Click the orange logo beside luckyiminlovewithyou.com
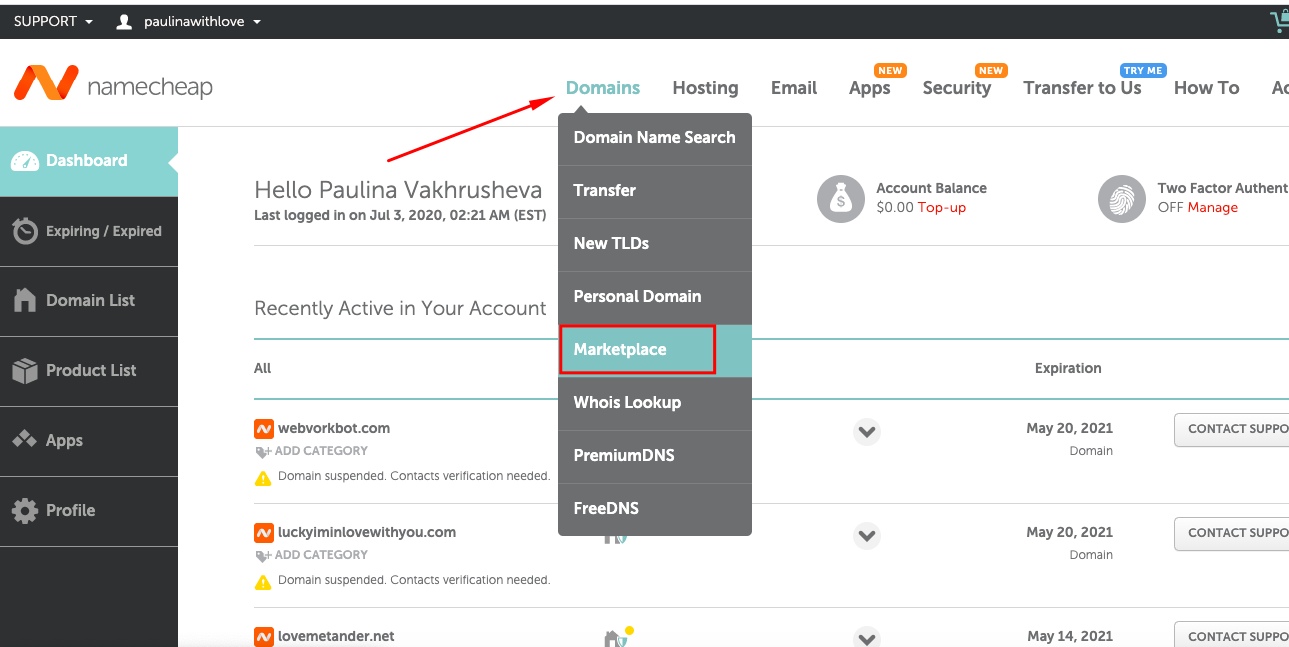This screenshot has height=647, width=1289. (x=264, y=533)
